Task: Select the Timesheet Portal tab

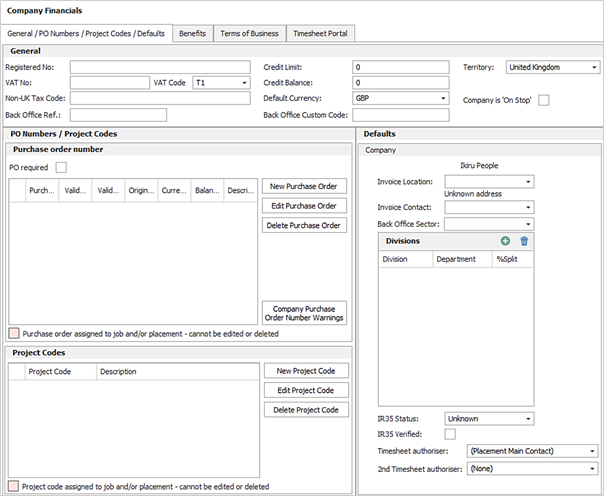Action: tap(321, 33)
